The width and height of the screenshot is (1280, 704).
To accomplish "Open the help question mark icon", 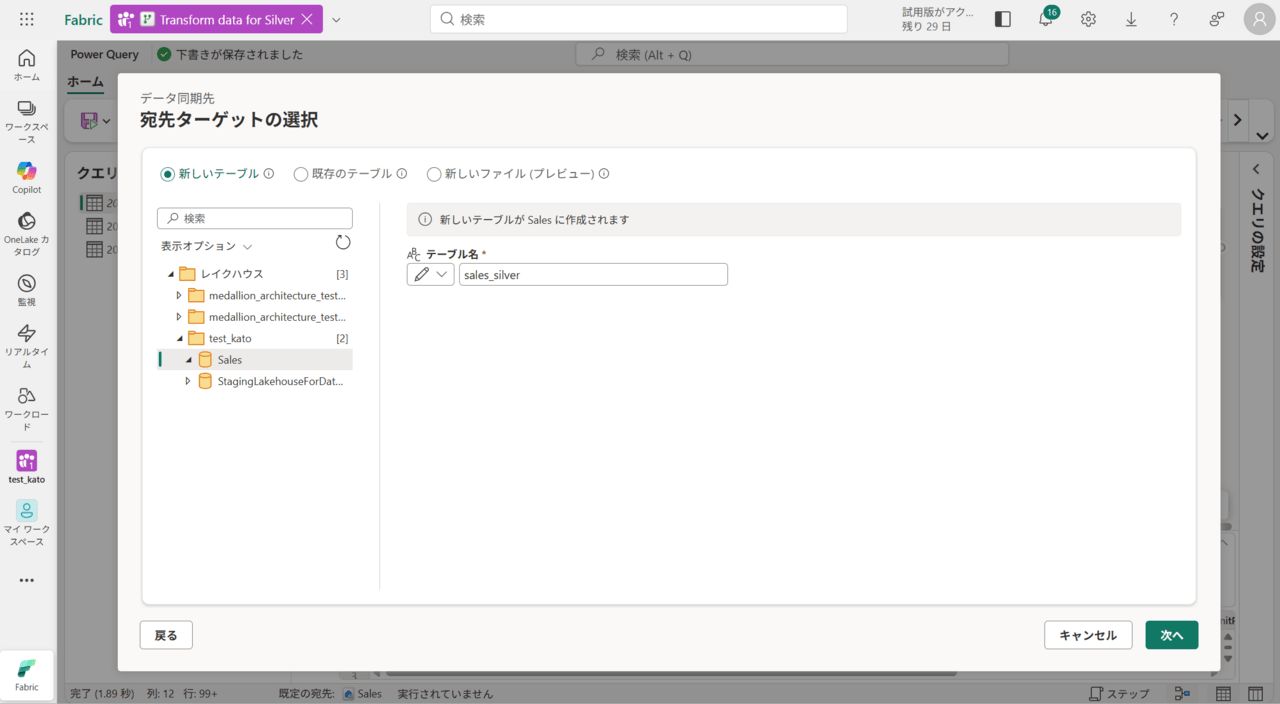I will tap(1174, 19).
